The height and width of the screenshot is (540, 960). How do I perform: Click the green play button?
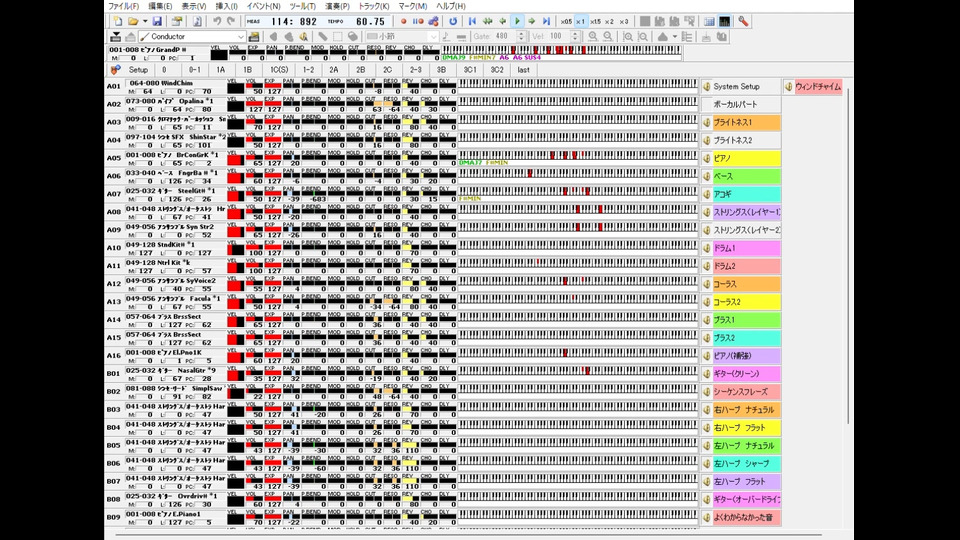(x=517, y=21)
